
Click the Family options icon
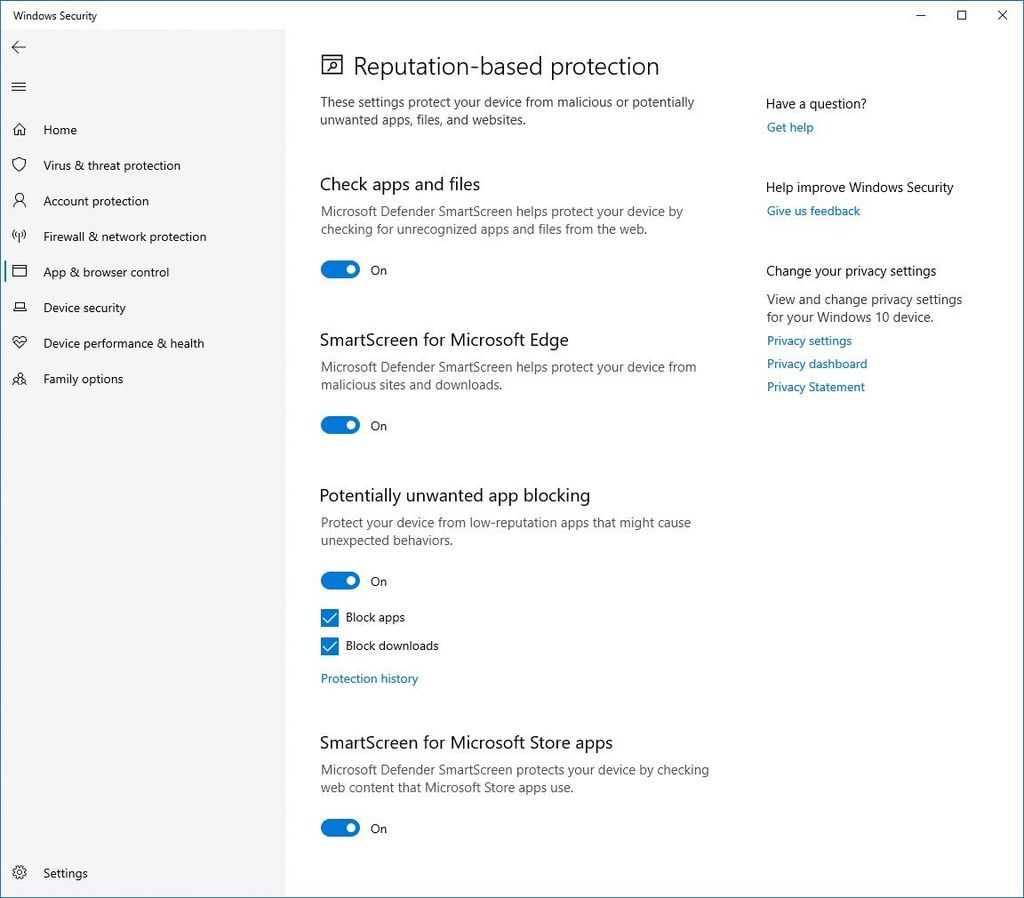pos(19,379)
